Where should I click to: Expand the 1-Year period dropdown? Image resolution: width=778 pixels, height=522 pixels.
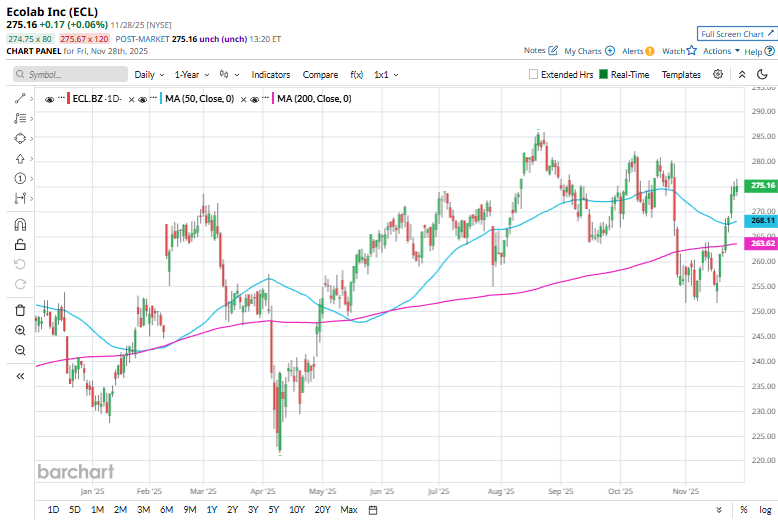pos(191,74)
